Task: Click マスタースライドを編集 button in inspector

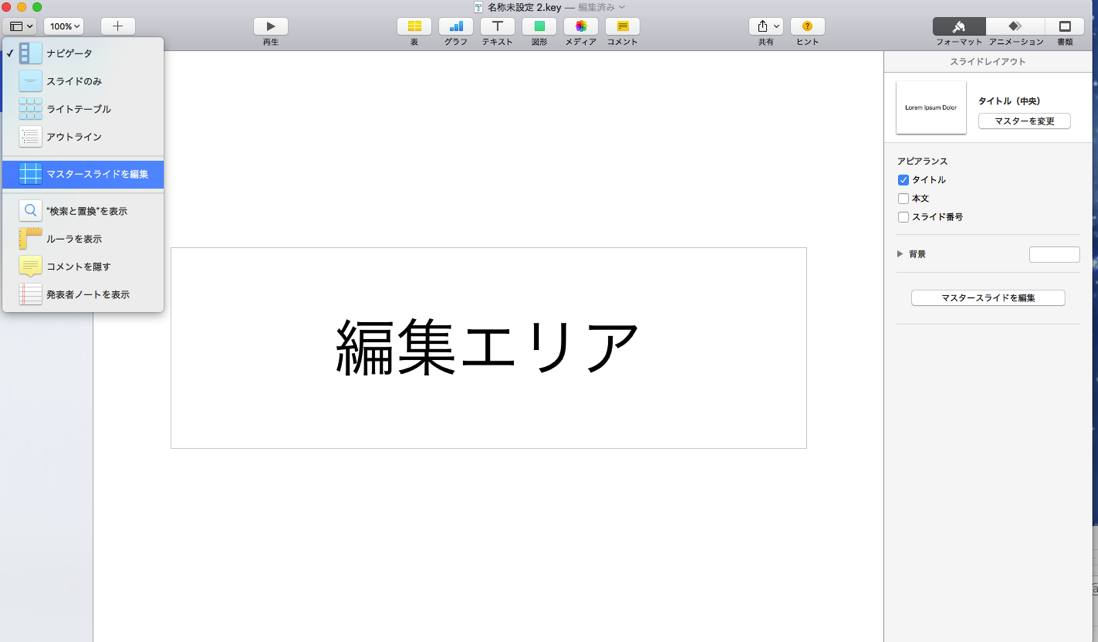Action: coord(988,298)
